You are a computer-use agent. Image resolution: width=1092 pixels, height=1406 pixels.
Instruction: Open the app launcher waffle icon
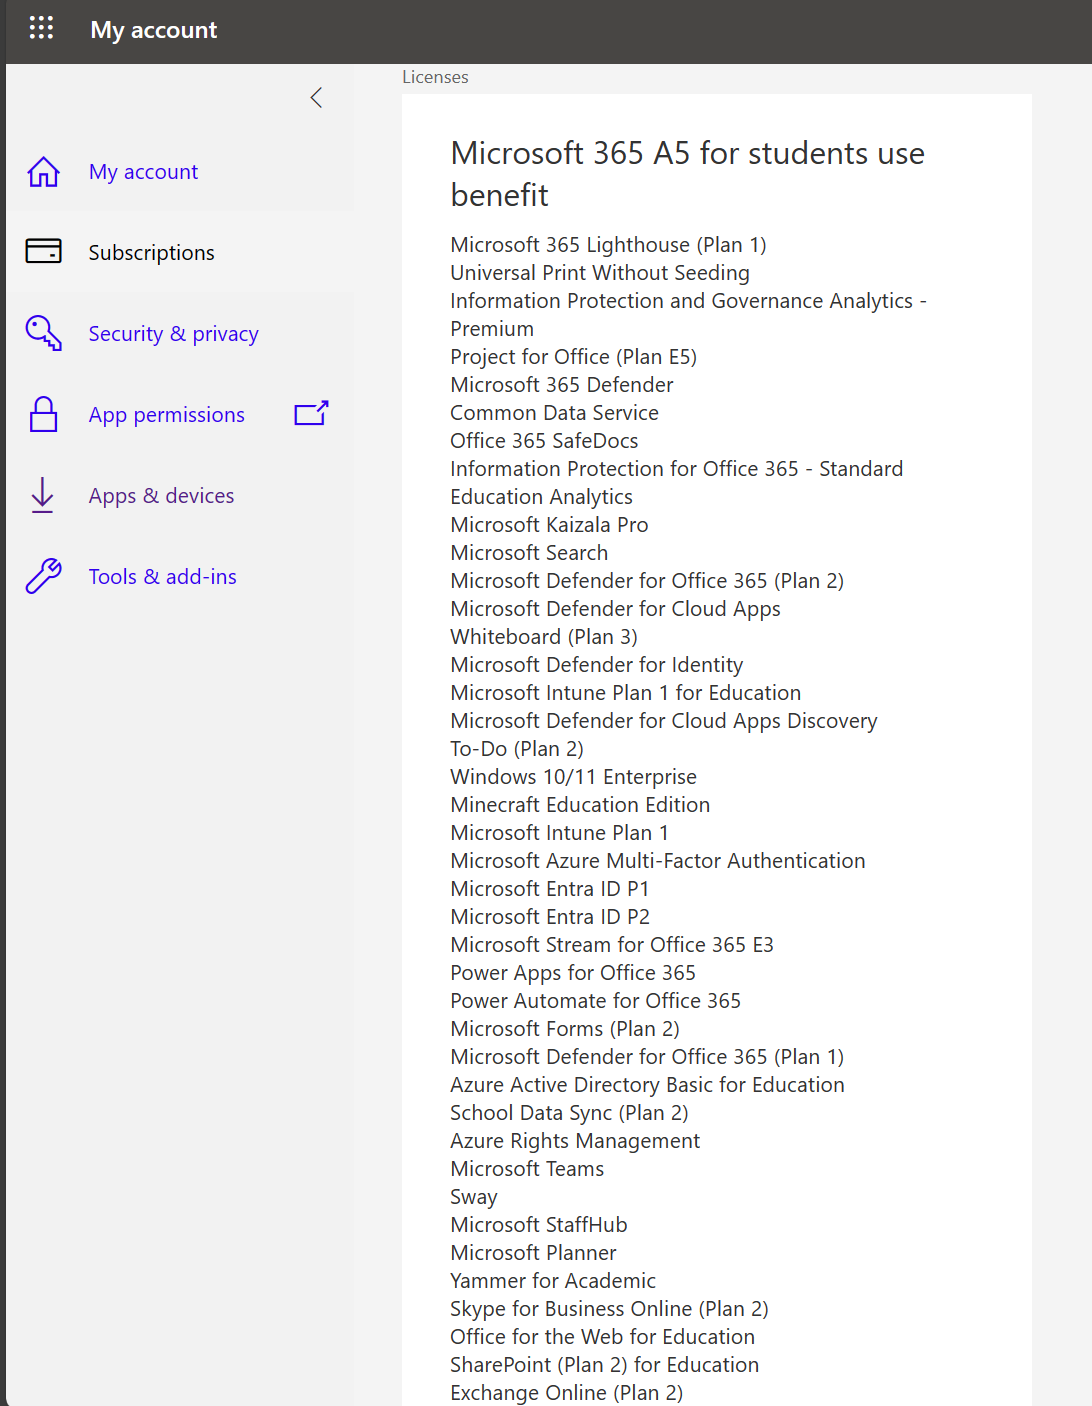(x=41, y=28)
